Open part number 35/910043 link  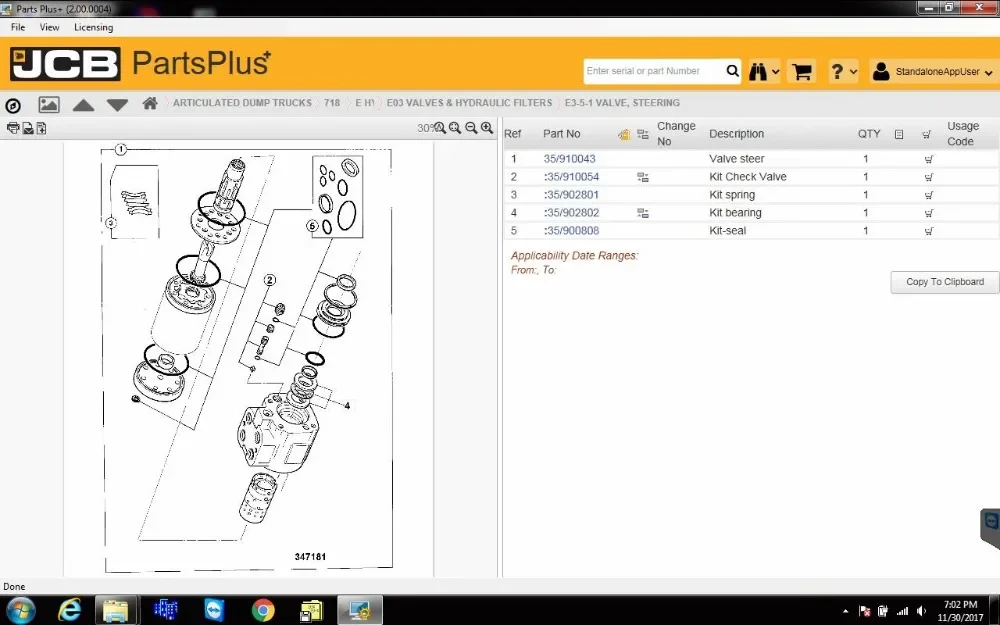[569, 158]
